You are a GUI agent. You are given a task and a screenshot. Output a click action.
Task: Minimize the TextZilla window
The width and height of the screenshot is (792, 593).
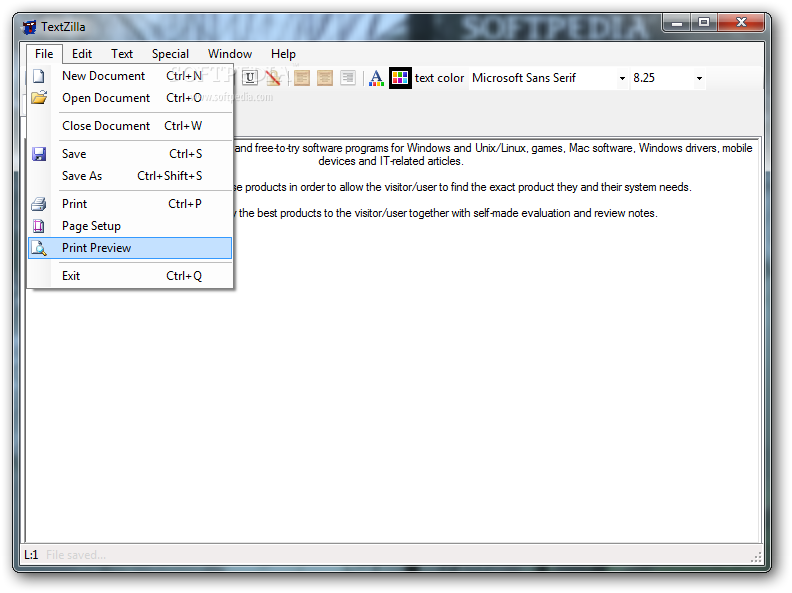pos(677,23)
